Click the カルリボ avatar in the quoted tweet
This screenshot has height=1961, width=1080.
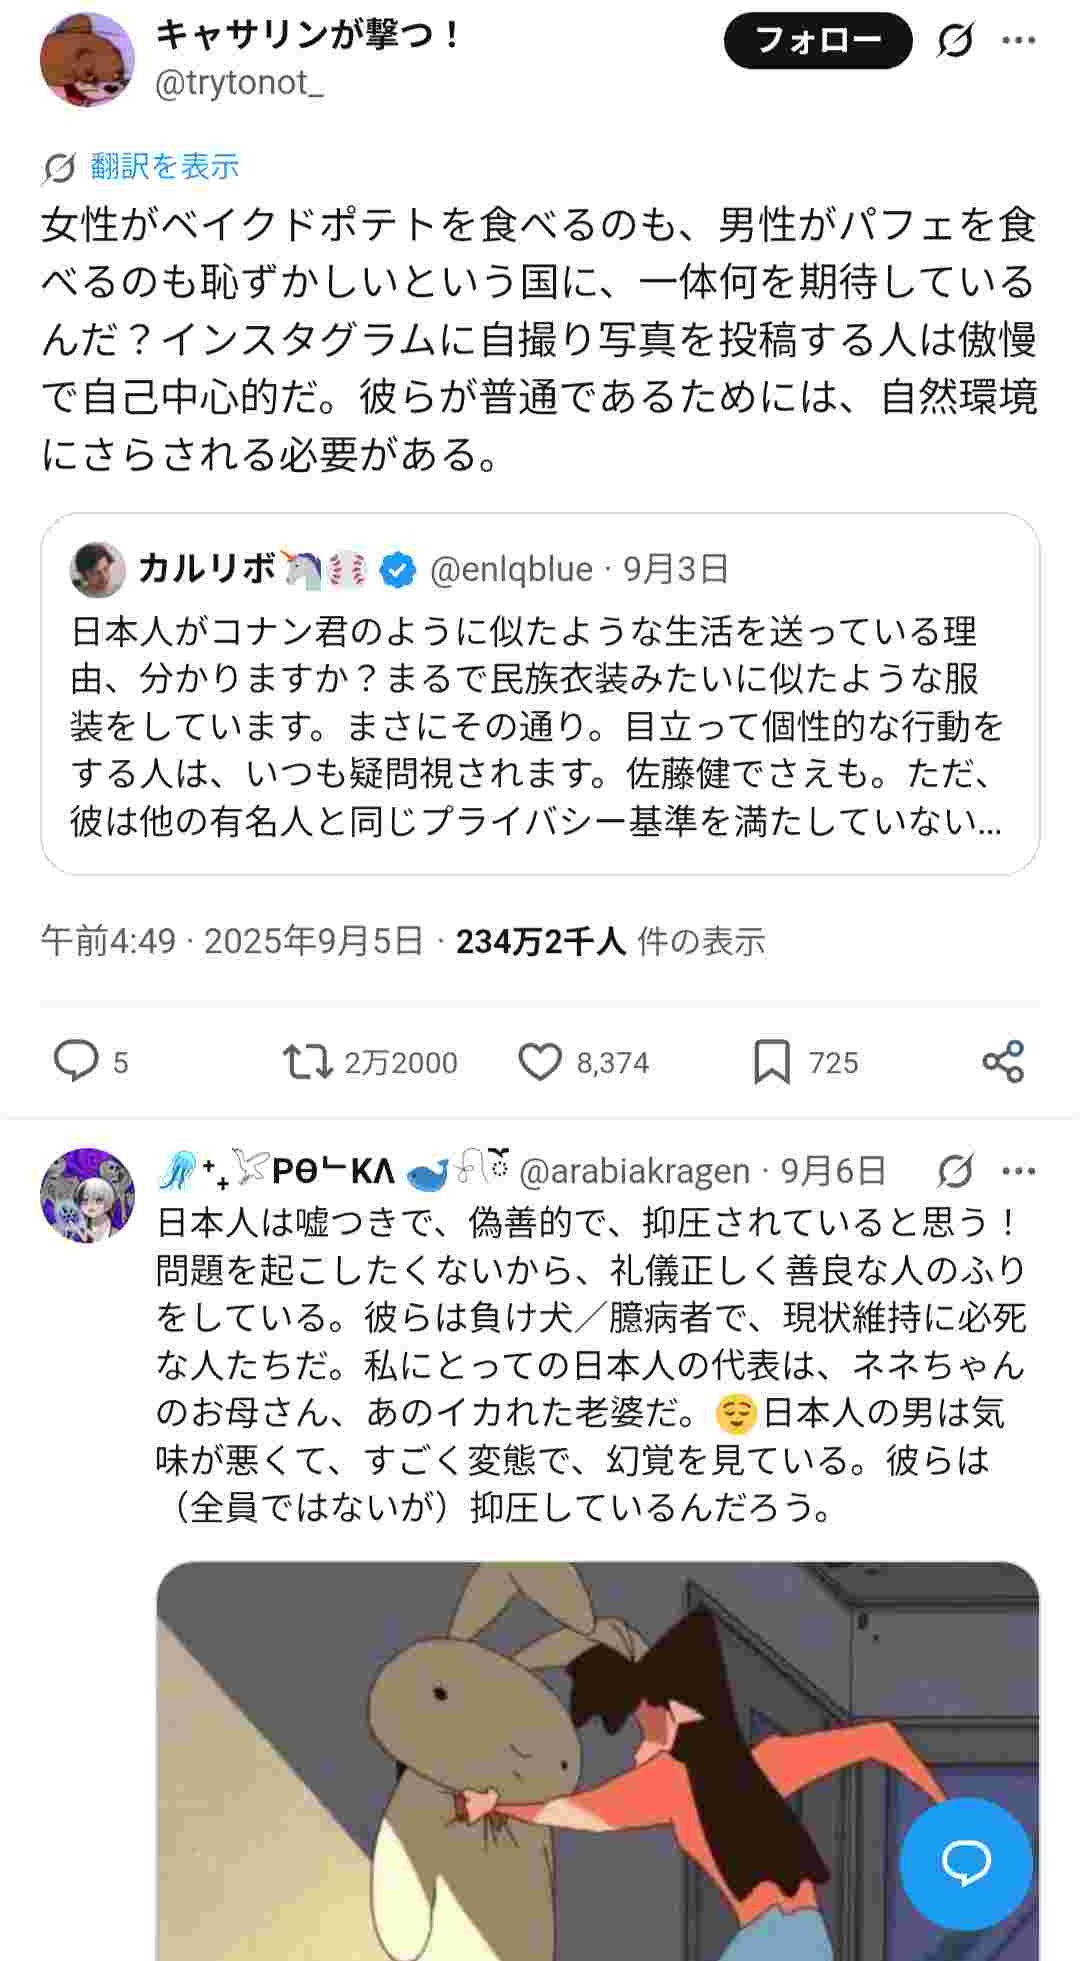[x=97, y=570]
